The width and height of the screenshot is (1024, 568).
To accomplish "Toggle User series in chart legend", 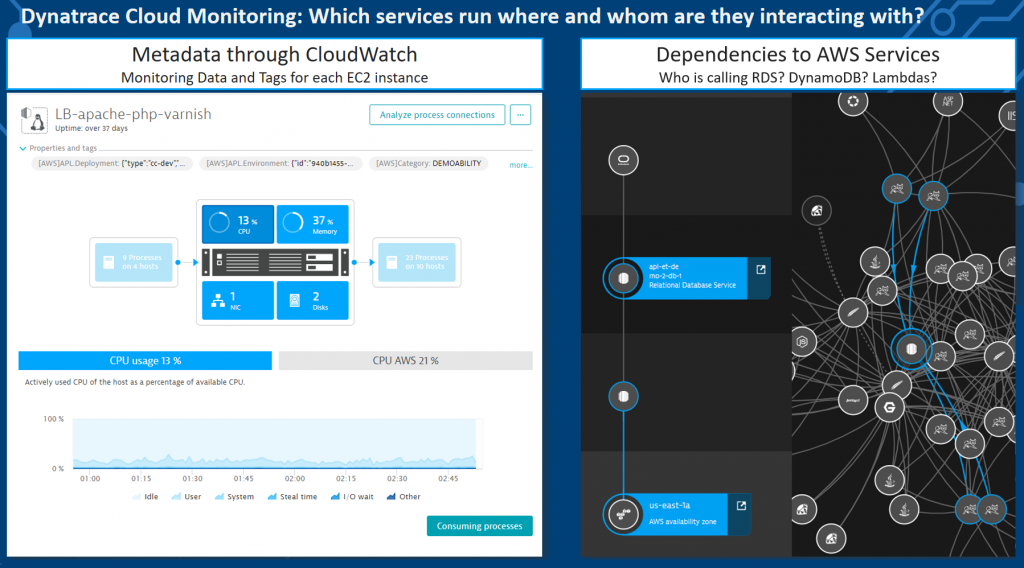I will (x=186, y=497).
